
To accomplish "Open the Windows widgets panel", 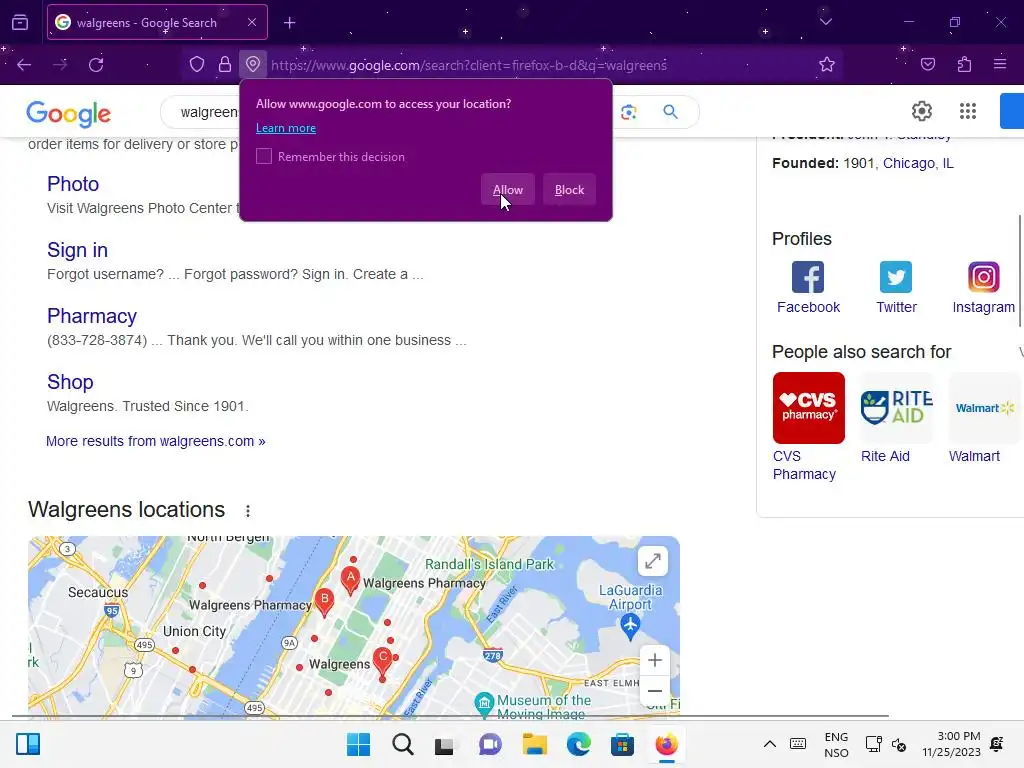I will pos(28,744).
